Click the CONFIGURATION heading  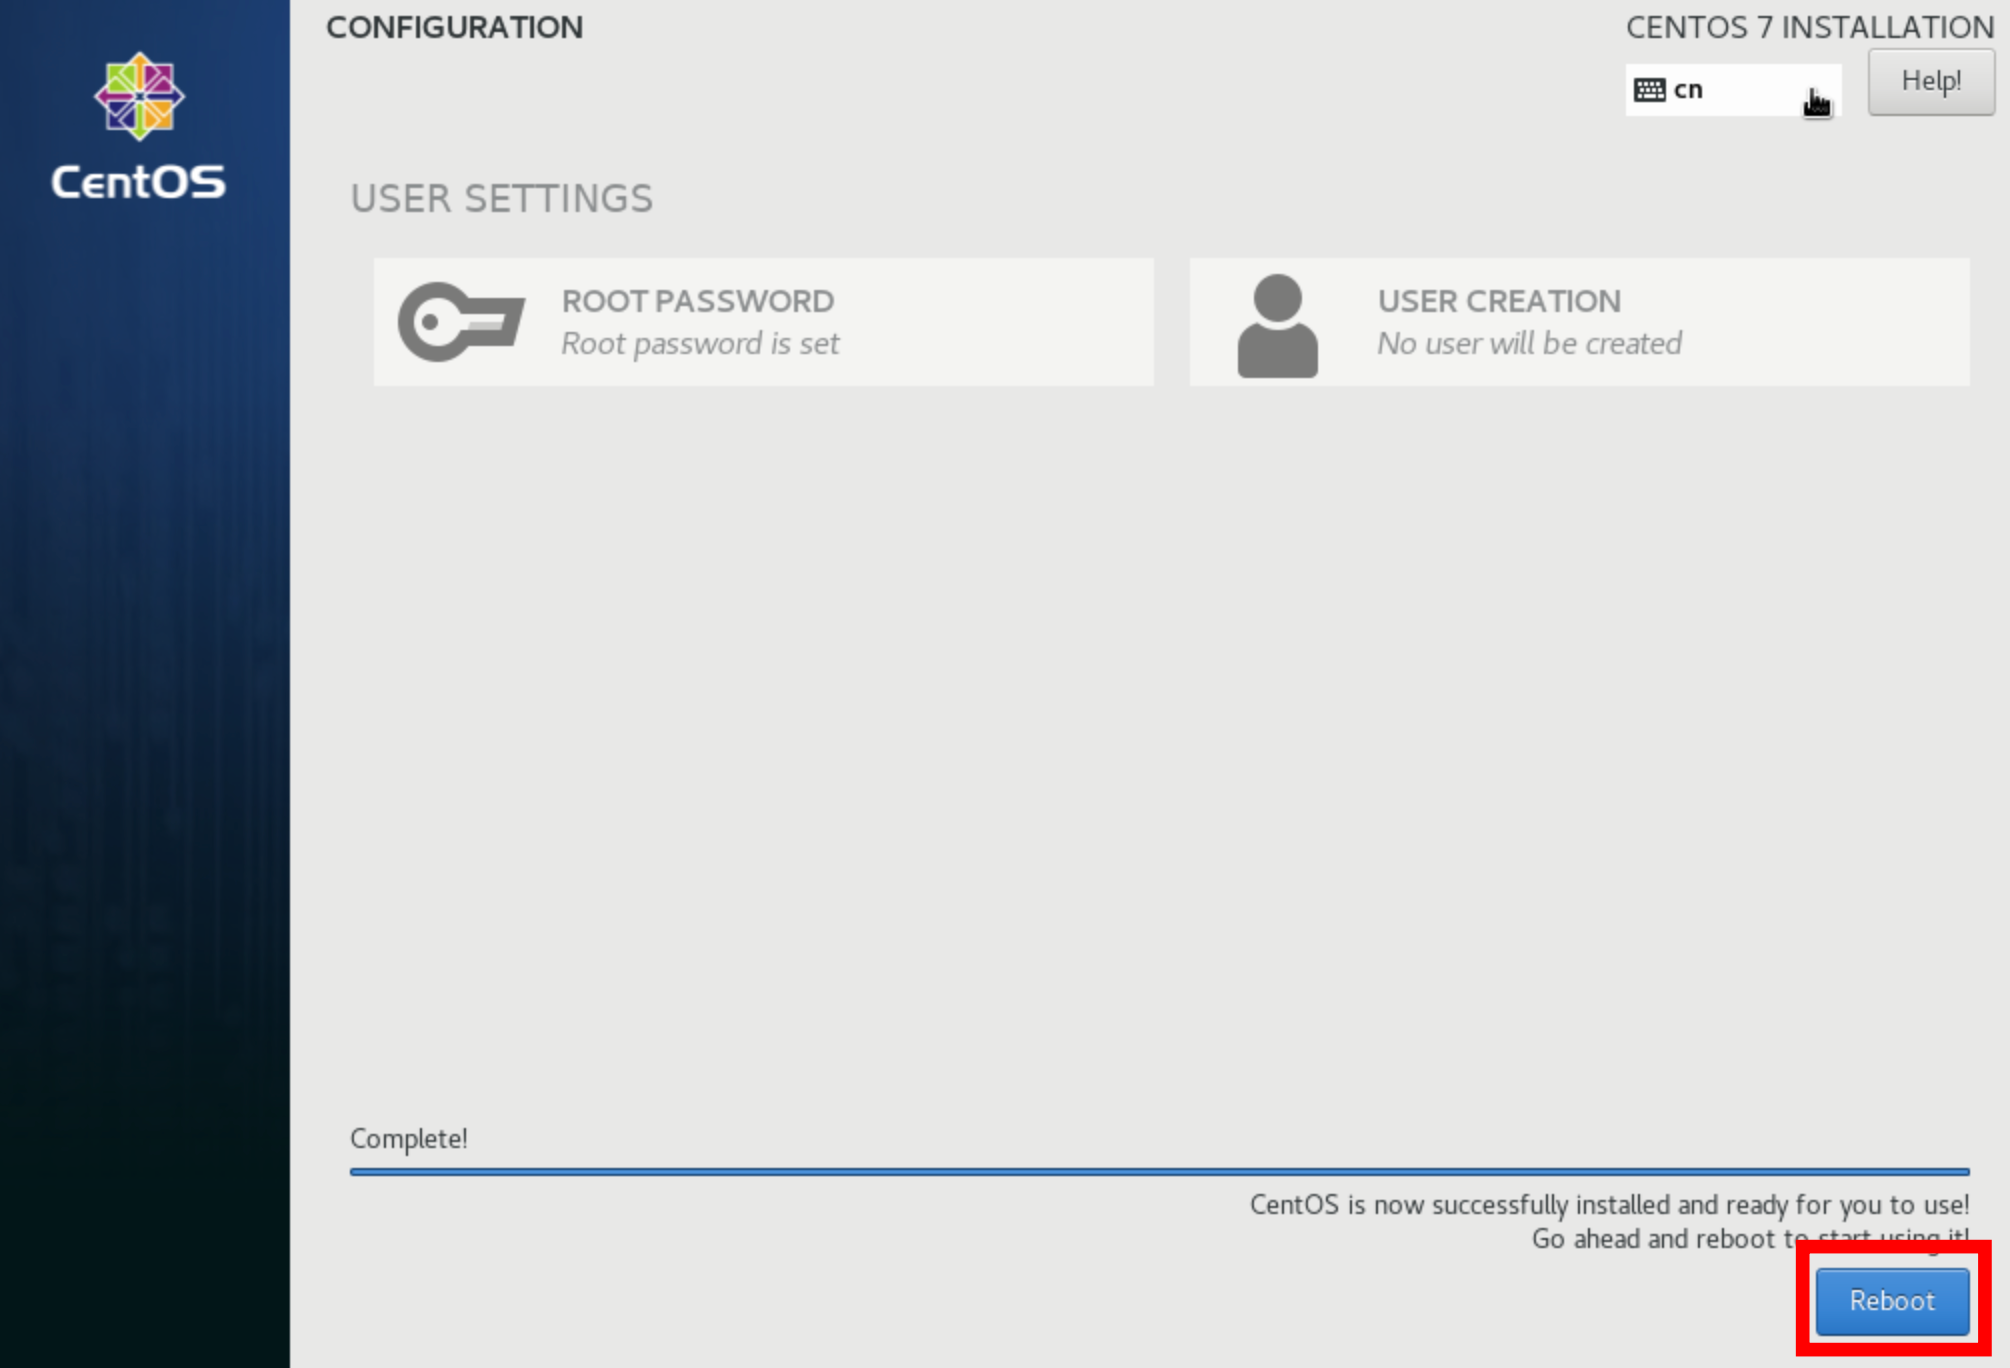click(455, 27)
